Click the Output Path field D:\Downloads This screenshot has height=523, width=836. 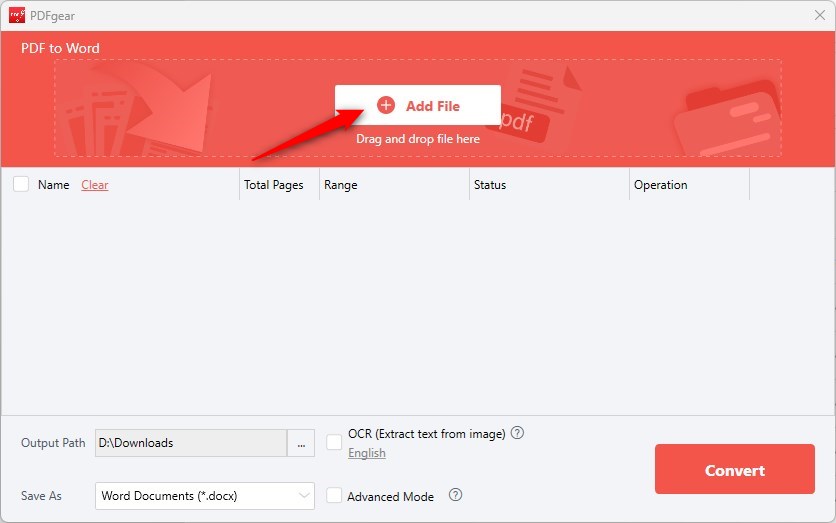click(x=191, y=443)
